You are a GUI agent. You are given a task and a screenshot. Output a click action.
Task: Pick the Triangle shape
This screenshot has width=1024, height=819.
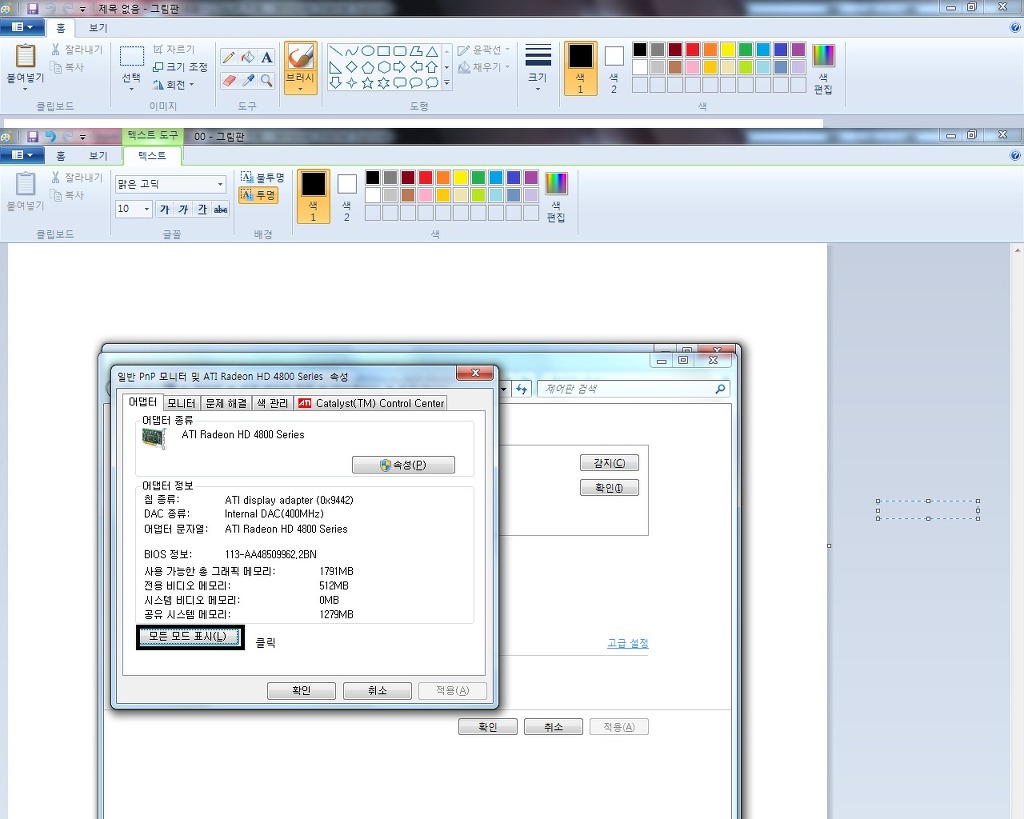(432, 51)
